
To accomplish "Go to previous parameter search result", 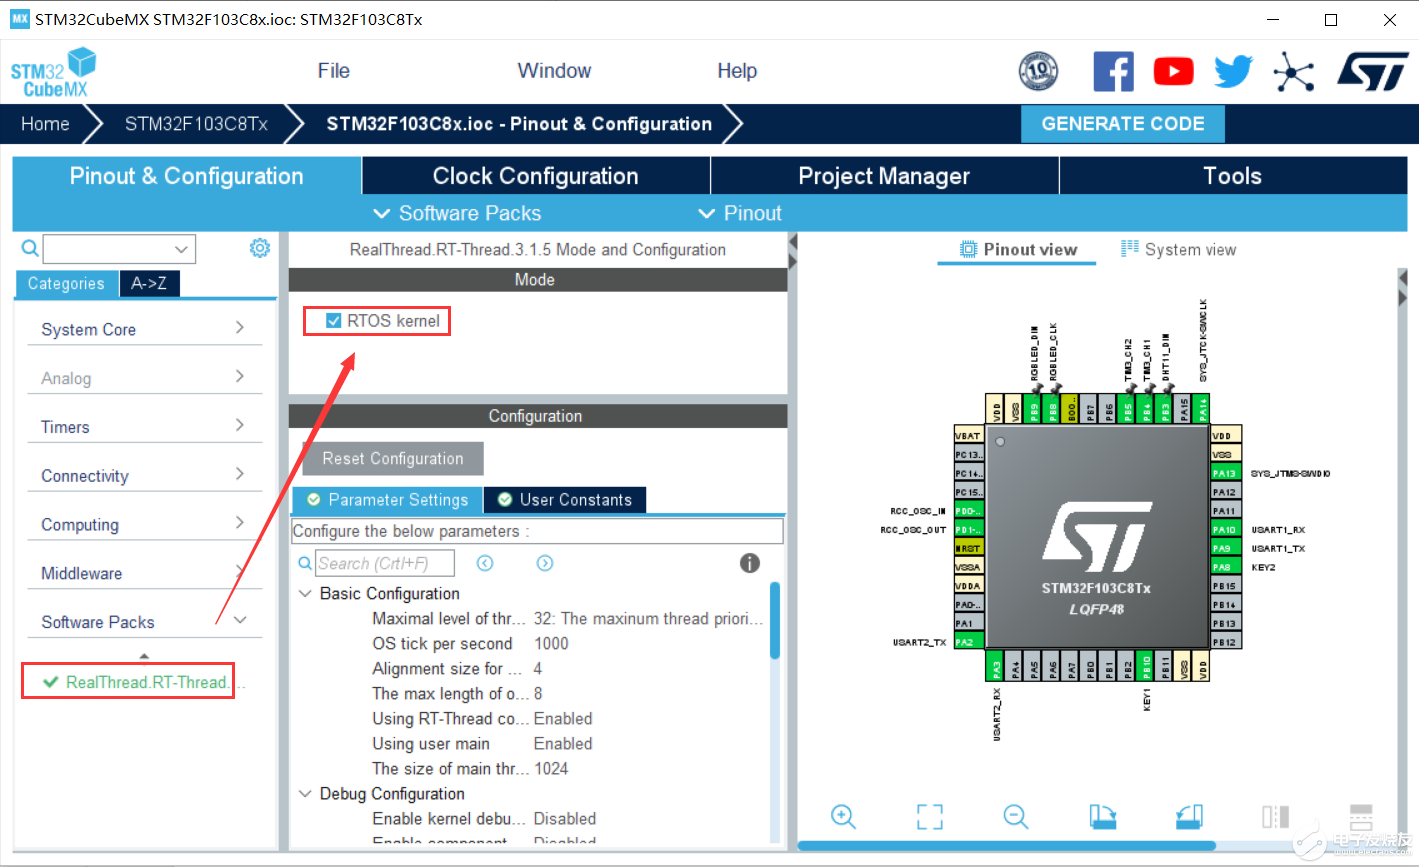I will pyautogui.click(x=485, y=563).
